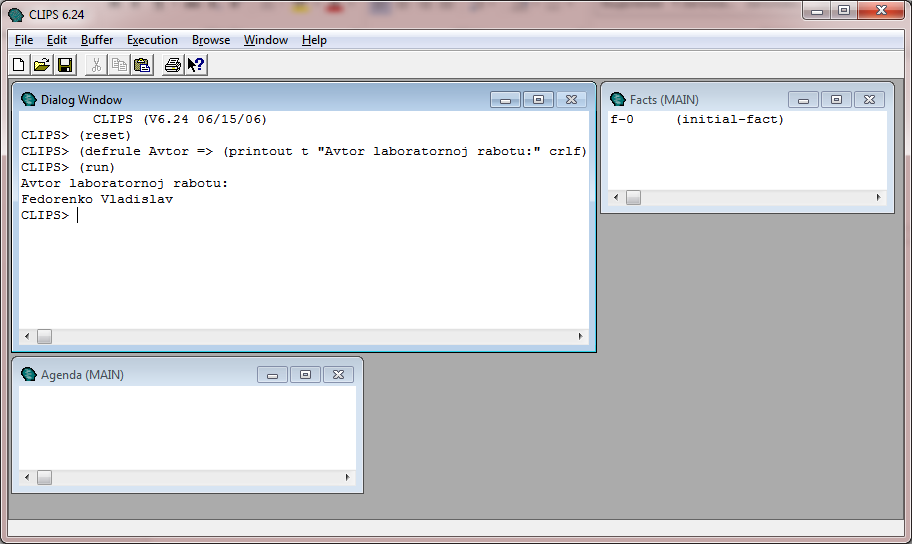This screenshot has height=544, width=912.
Task: Click the Agenda window scrollbar left arrow
Action: click(x=27, y=477)
